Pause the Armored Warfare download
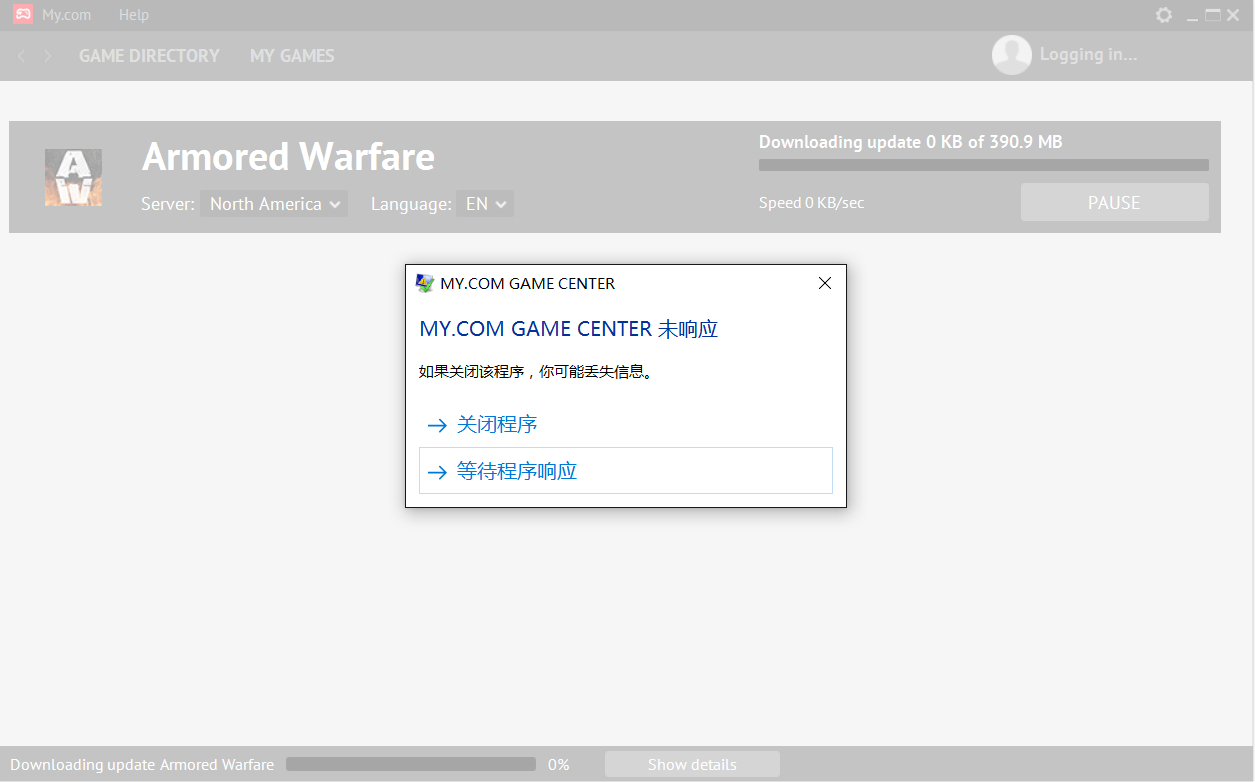This screenshot has width=1255, height=782. [1114, 202]
